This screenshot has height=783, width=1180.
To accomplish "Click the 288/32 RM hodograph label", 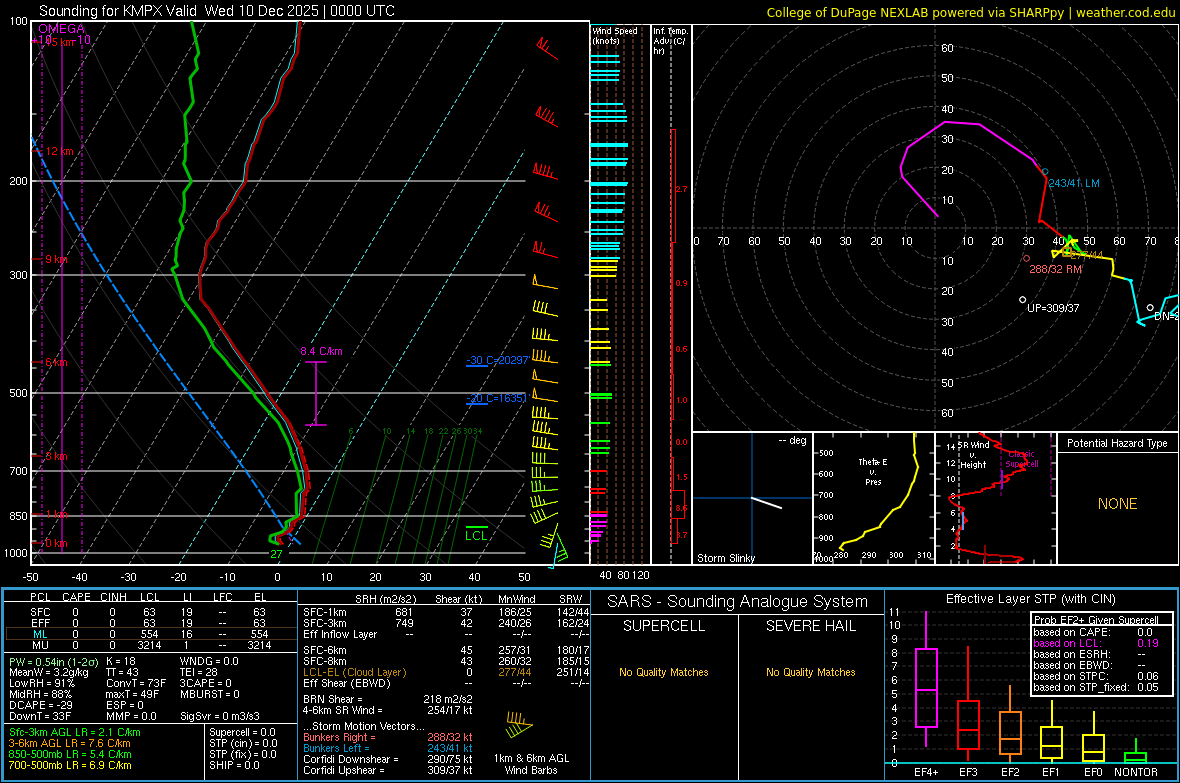I will (1055, 269).
